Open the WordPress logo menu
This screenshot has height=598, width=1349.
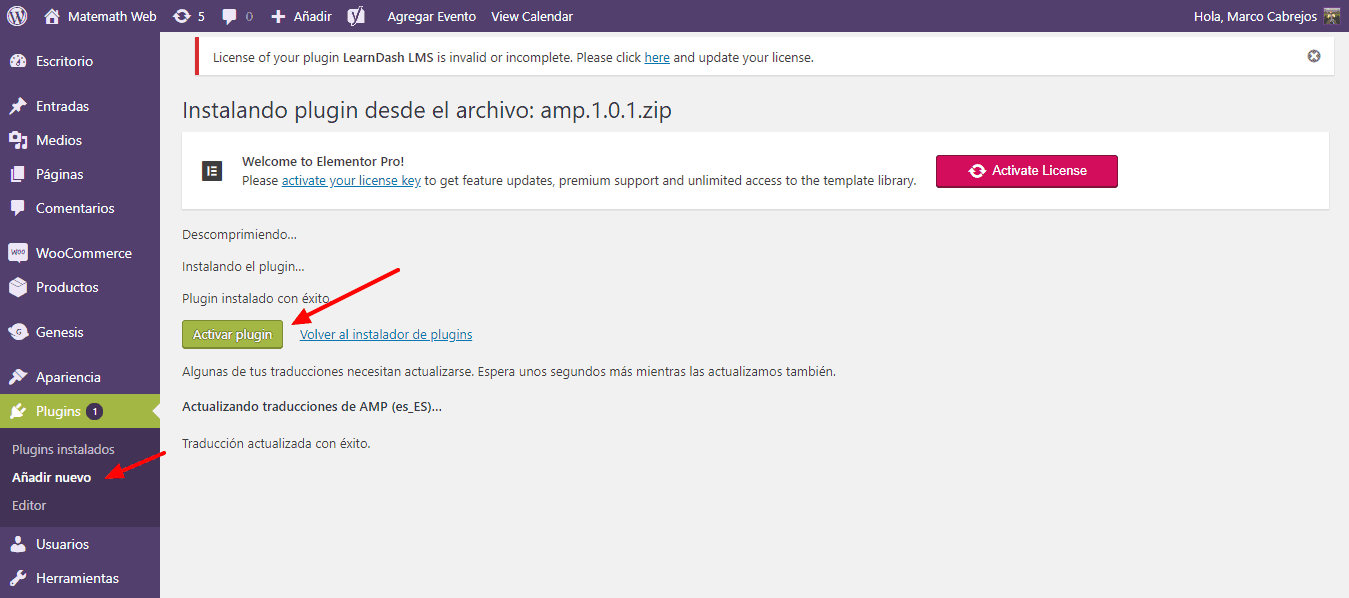17,16
